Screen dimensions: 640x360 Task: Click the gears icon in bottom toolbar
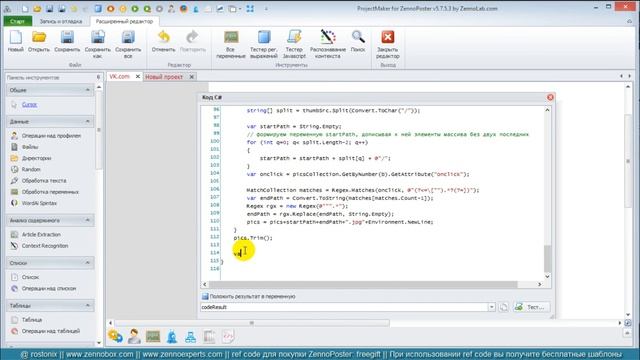tap(116, 336)
